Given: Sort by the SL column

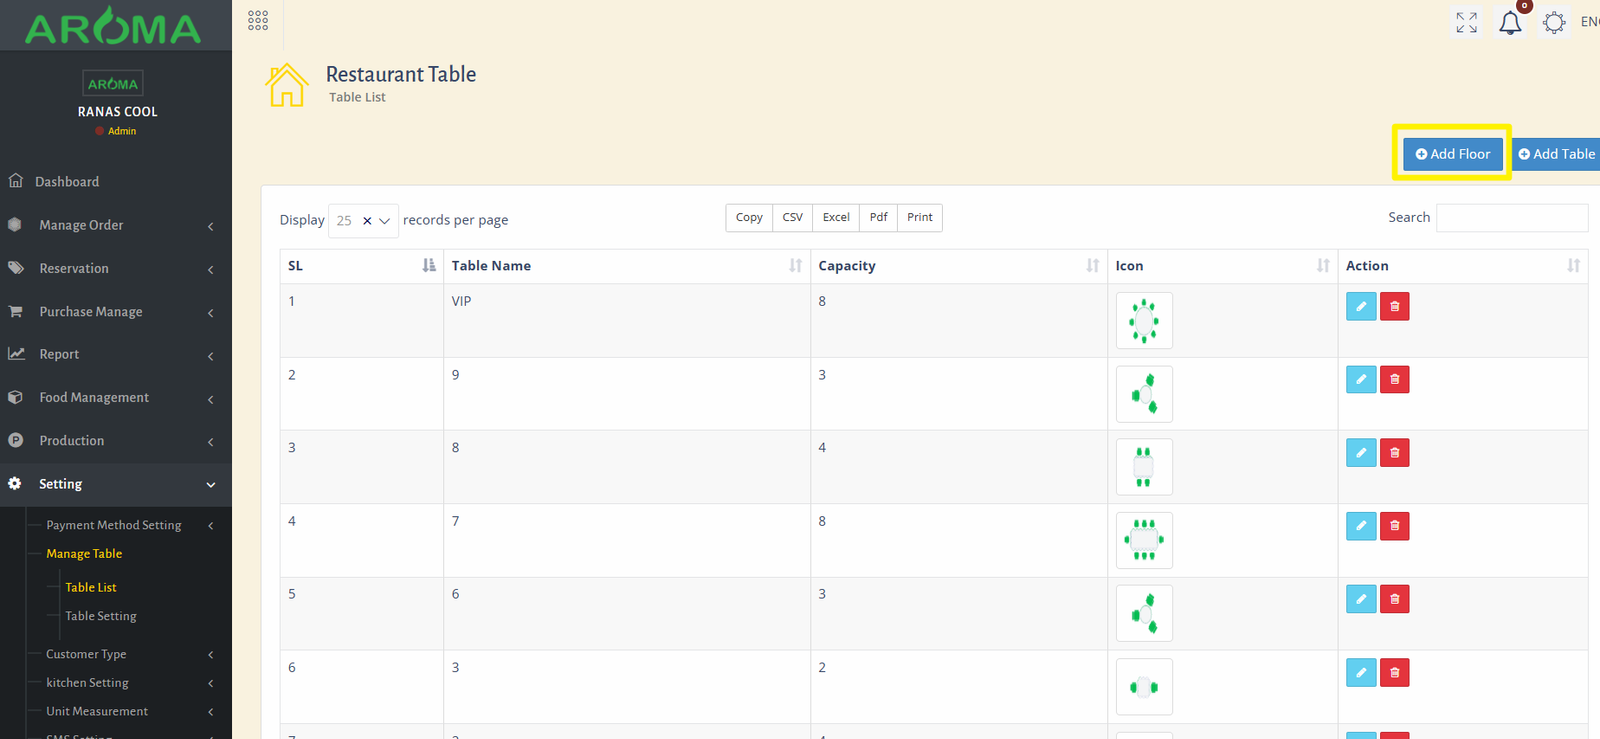Looking at the screenshot, I should coord(361,266).
